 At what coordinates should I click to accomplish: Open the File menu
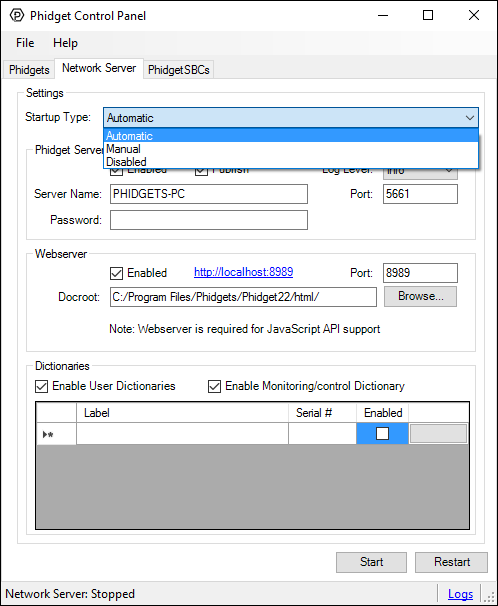click(x=25, y=43)
